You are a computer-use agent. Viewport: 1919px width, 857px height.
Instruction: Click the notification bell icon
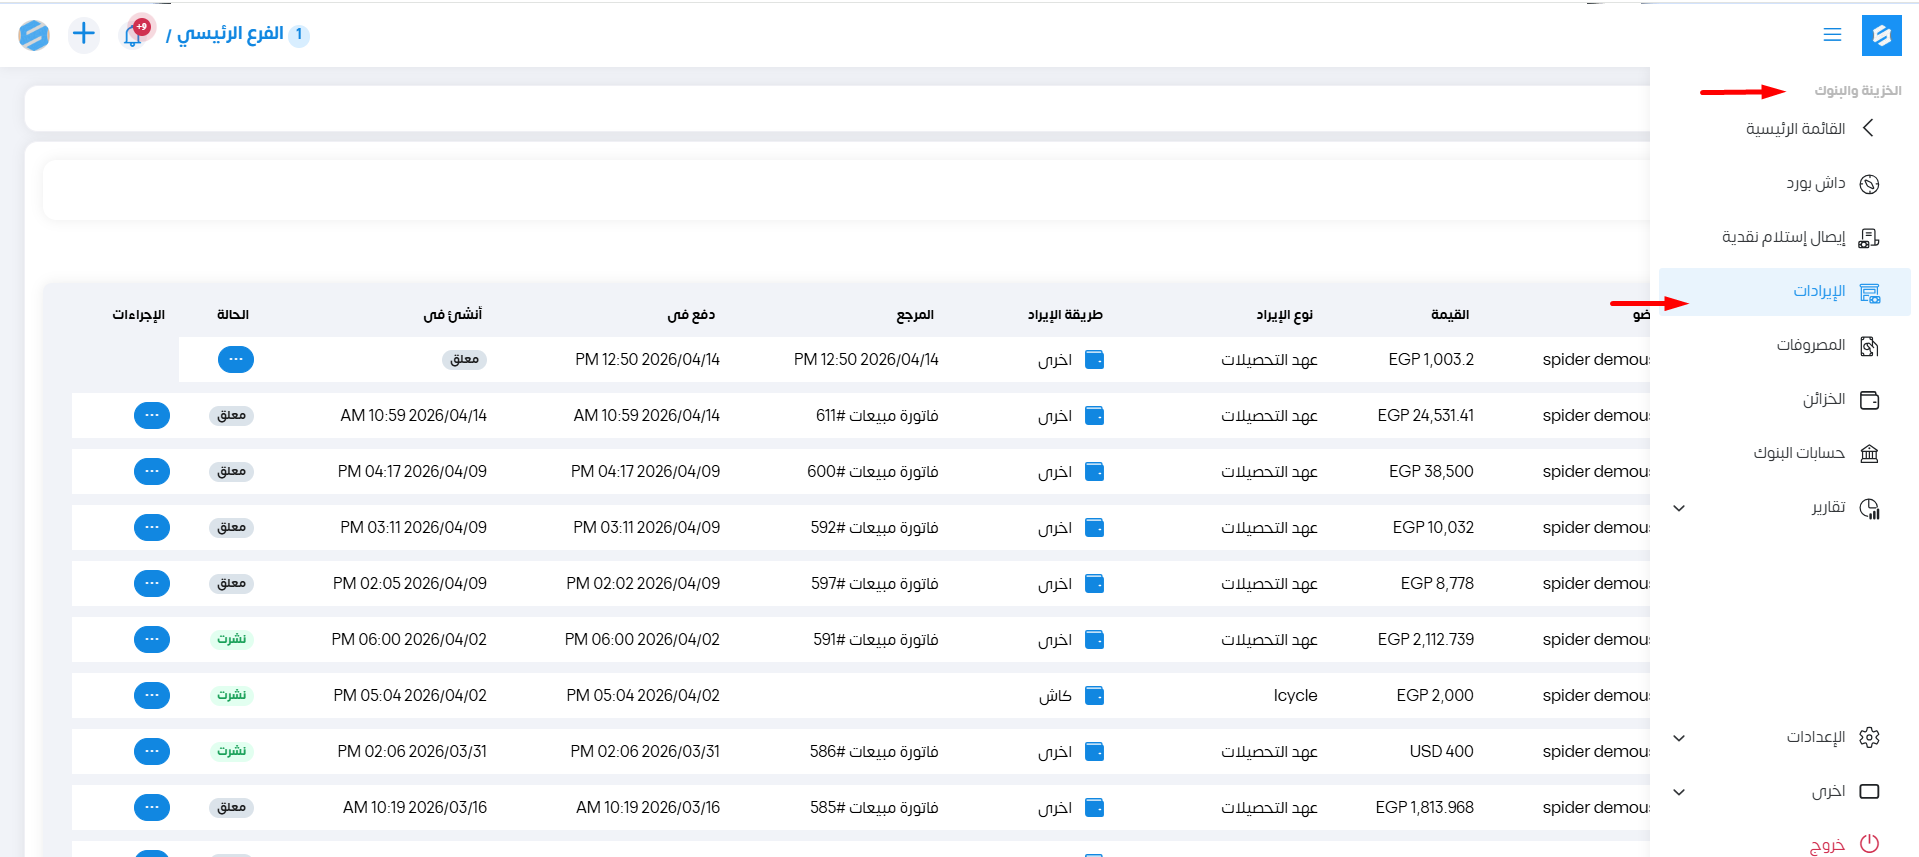133,35
